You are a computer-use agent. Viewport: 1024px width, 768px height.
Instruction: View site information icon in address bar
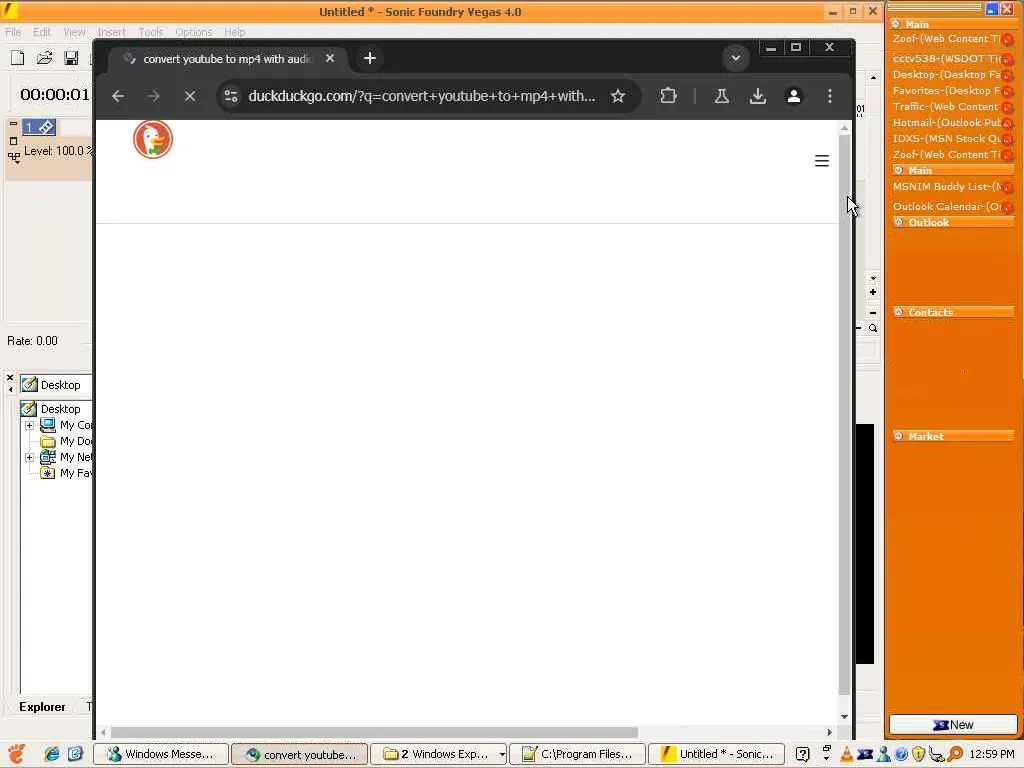pyautogui.click(x=231, y=96)
